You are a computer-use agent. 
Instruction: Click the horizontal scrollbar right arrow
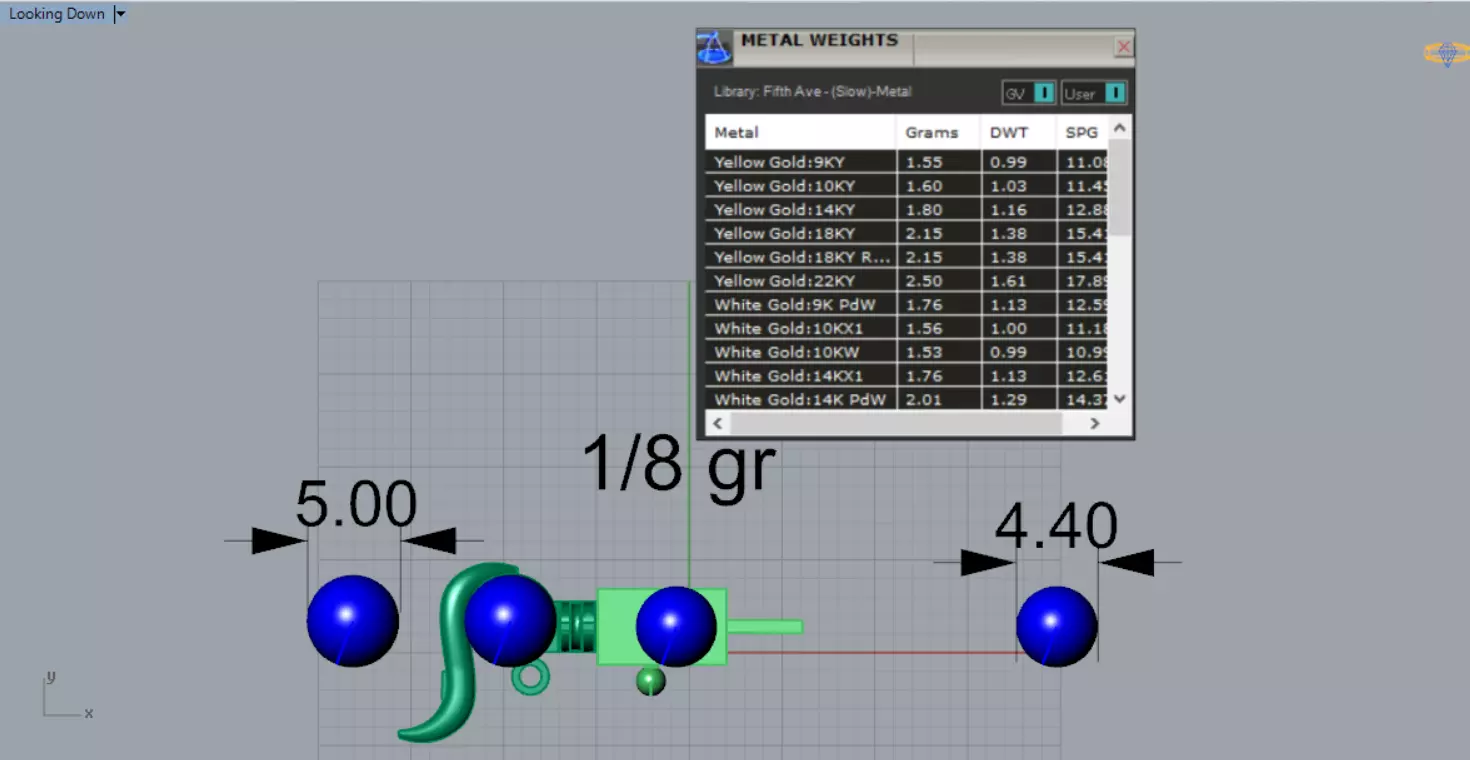pos(1095,423)
